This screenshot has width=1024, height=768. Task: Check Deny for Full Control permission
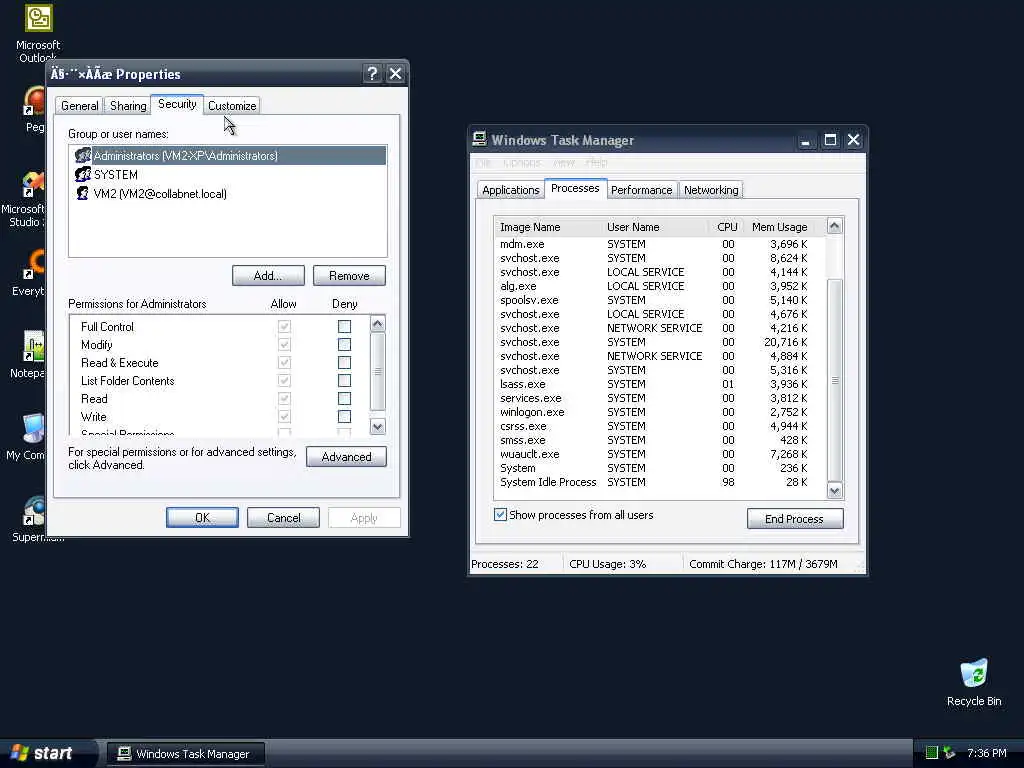[344, 327]
